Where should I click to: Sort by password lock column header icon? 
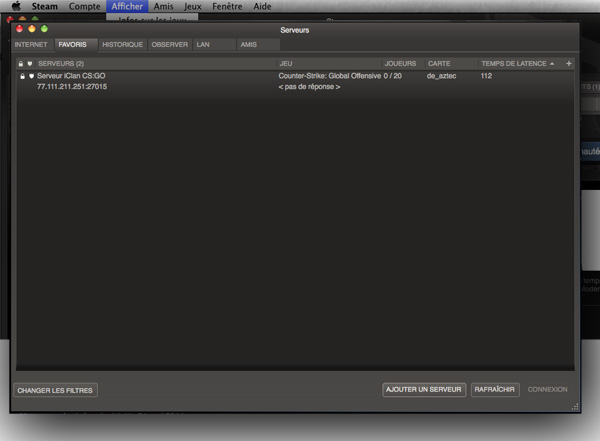click(x=21, y=64)
